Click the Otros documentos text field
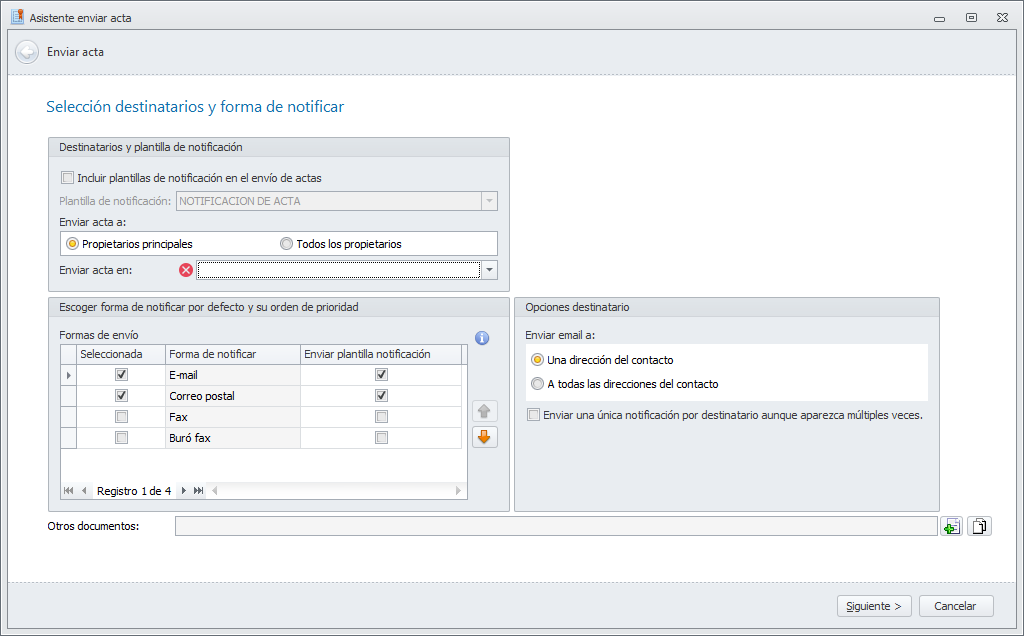1024x636 pixels. pos(556,526)
